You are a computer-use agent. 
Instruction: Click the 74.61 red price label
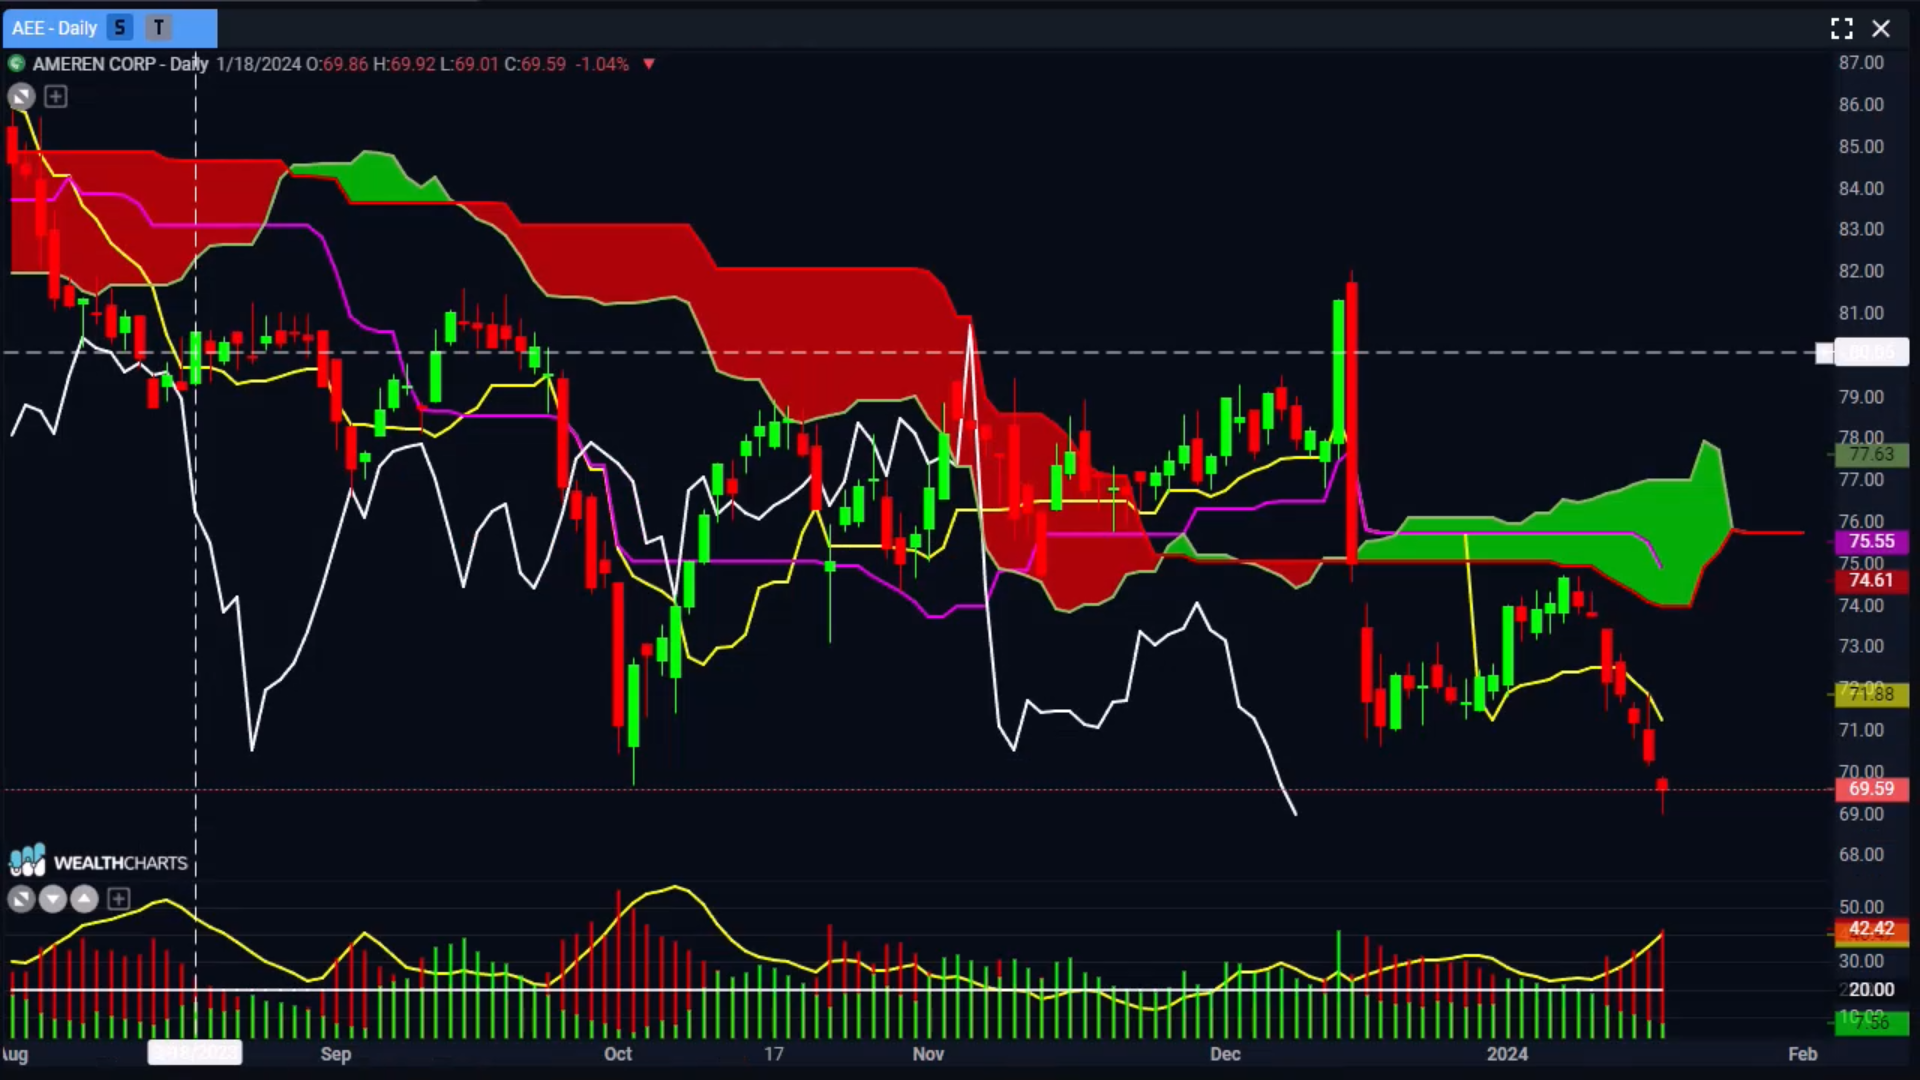pos(1871,580)
